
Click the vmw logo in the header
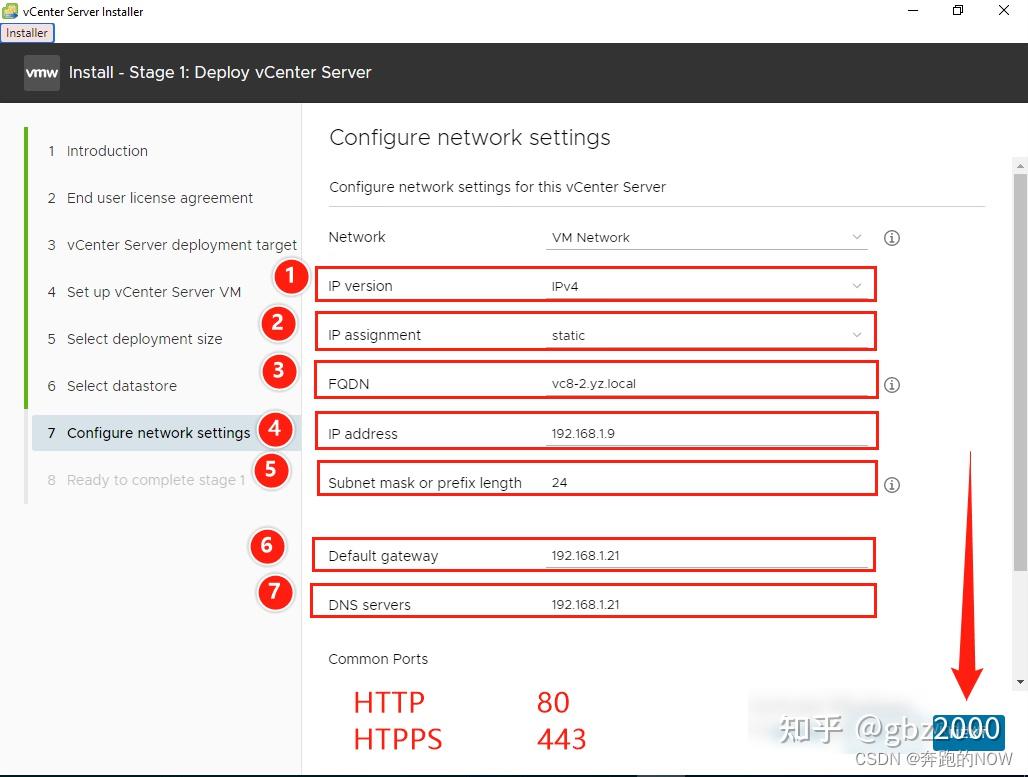42,72
